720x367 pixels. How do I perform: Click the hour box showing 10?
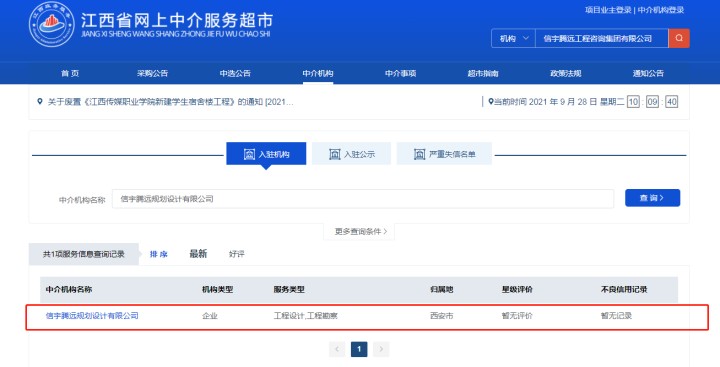tap(633, 102)
